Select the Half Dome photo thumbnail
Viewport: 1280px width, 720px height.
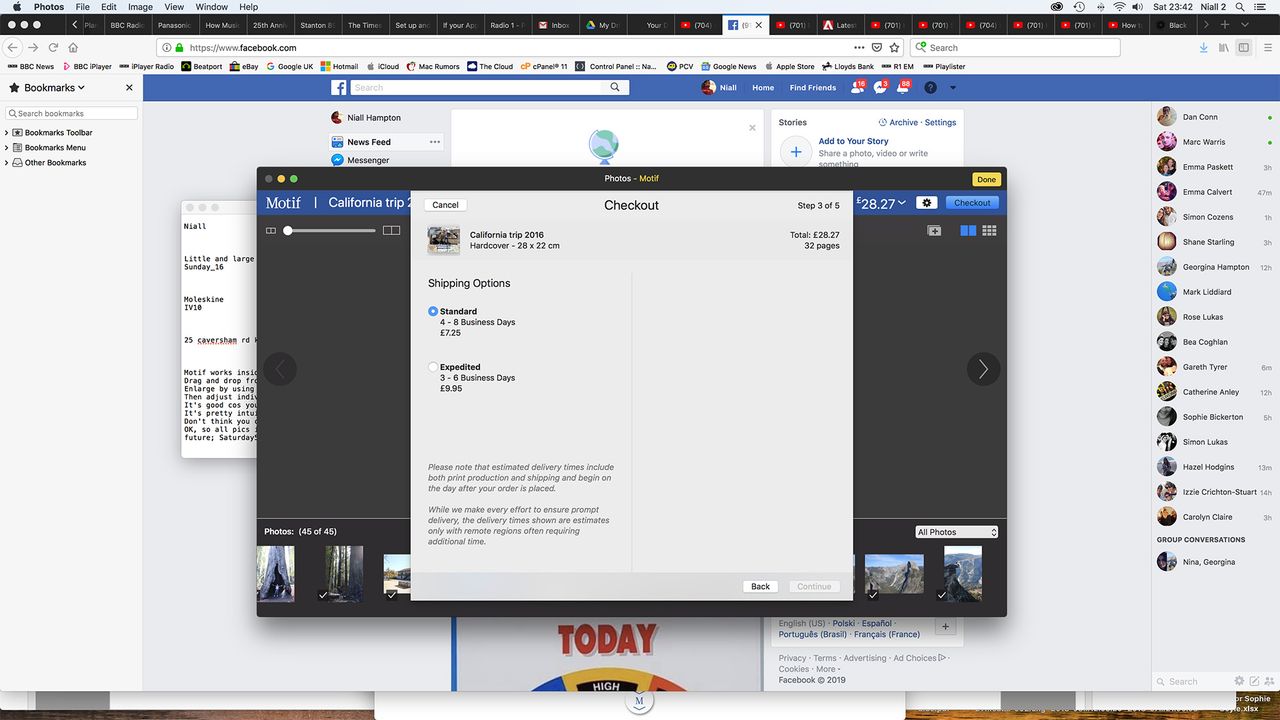tap(894, 574)
